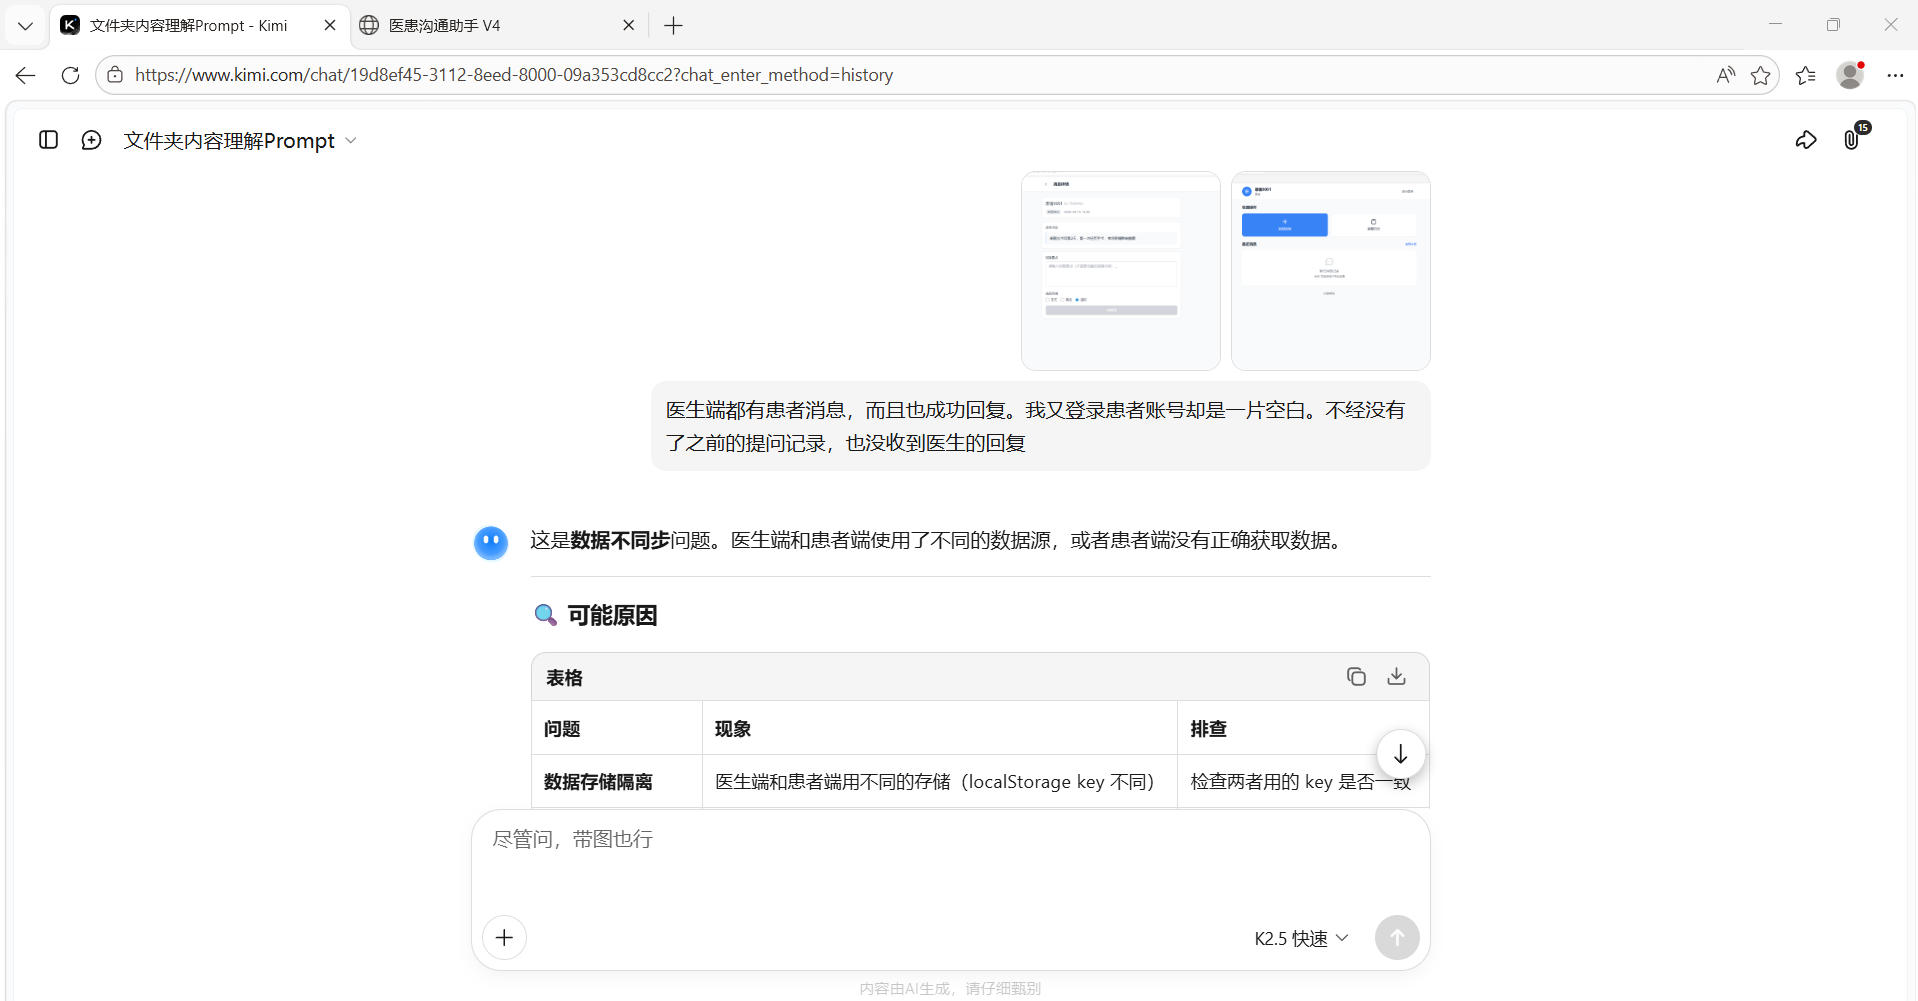
Task: Share this conversation
Action: coord(1805,140)
